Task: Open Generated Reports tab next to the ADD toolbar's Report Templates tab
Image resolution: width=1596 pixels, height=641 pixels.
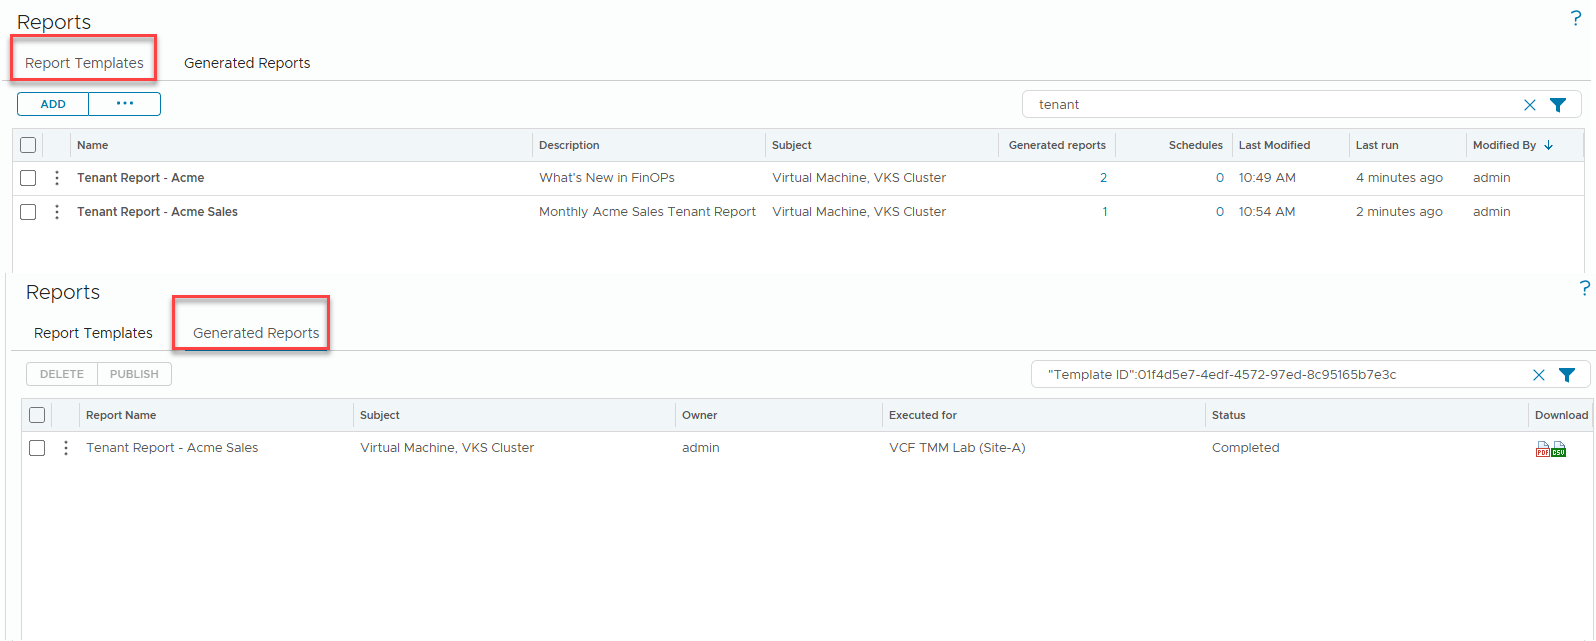Action: click(247, 63)
